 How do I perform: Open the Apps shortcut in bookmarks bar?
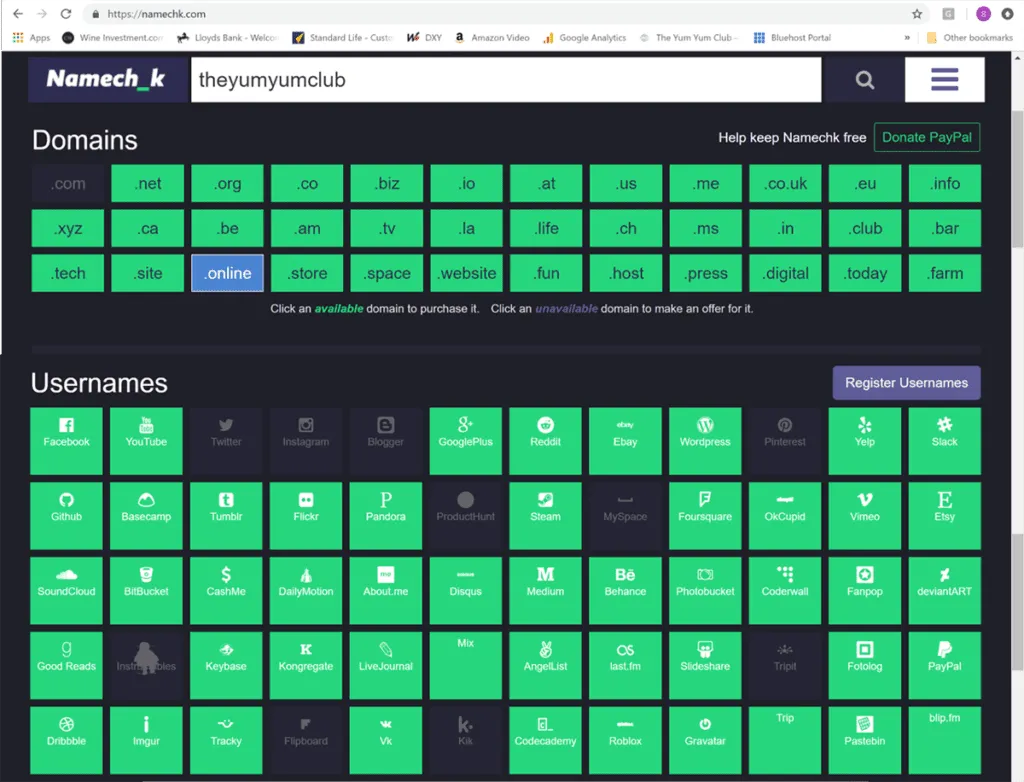[x=31, y=38]
